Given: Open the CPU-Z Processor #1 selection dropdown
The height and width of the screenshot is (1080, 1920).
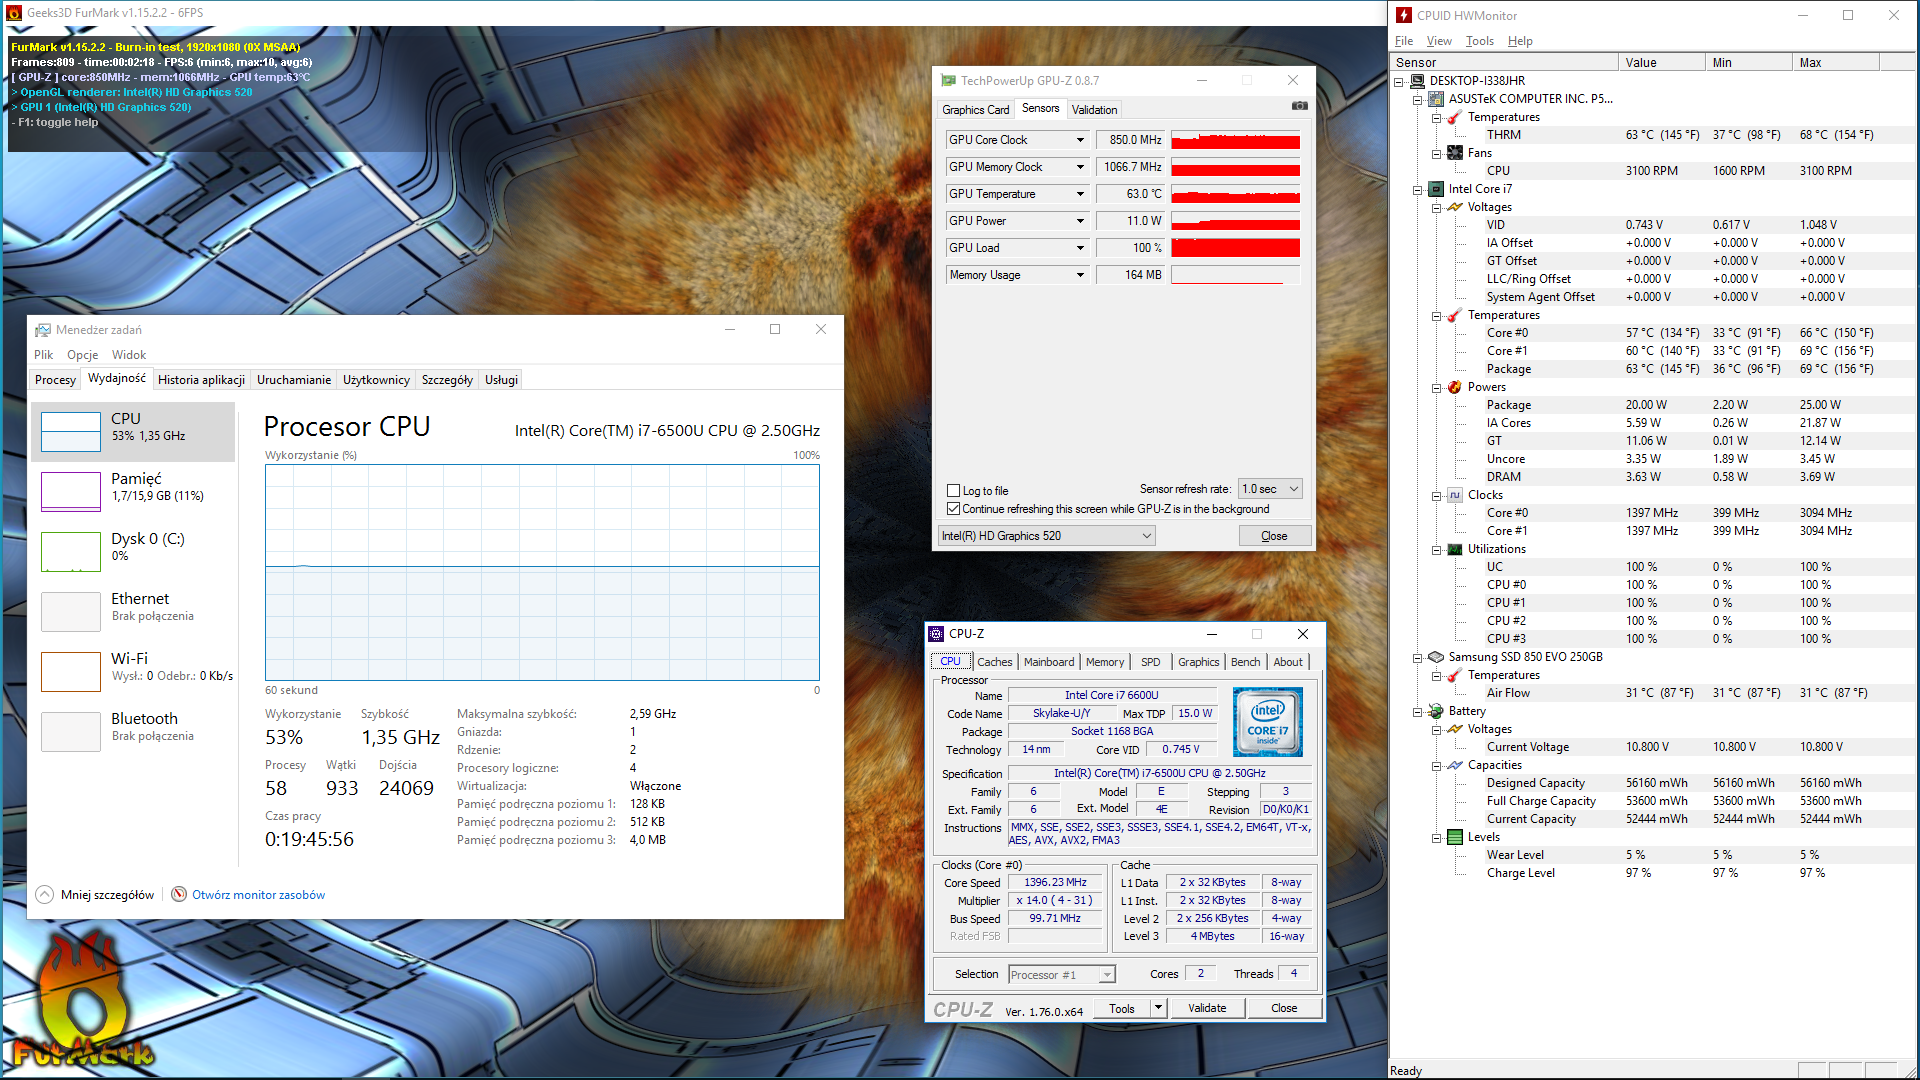Looking at the screenshot, I should click(x=1061, y=975).
